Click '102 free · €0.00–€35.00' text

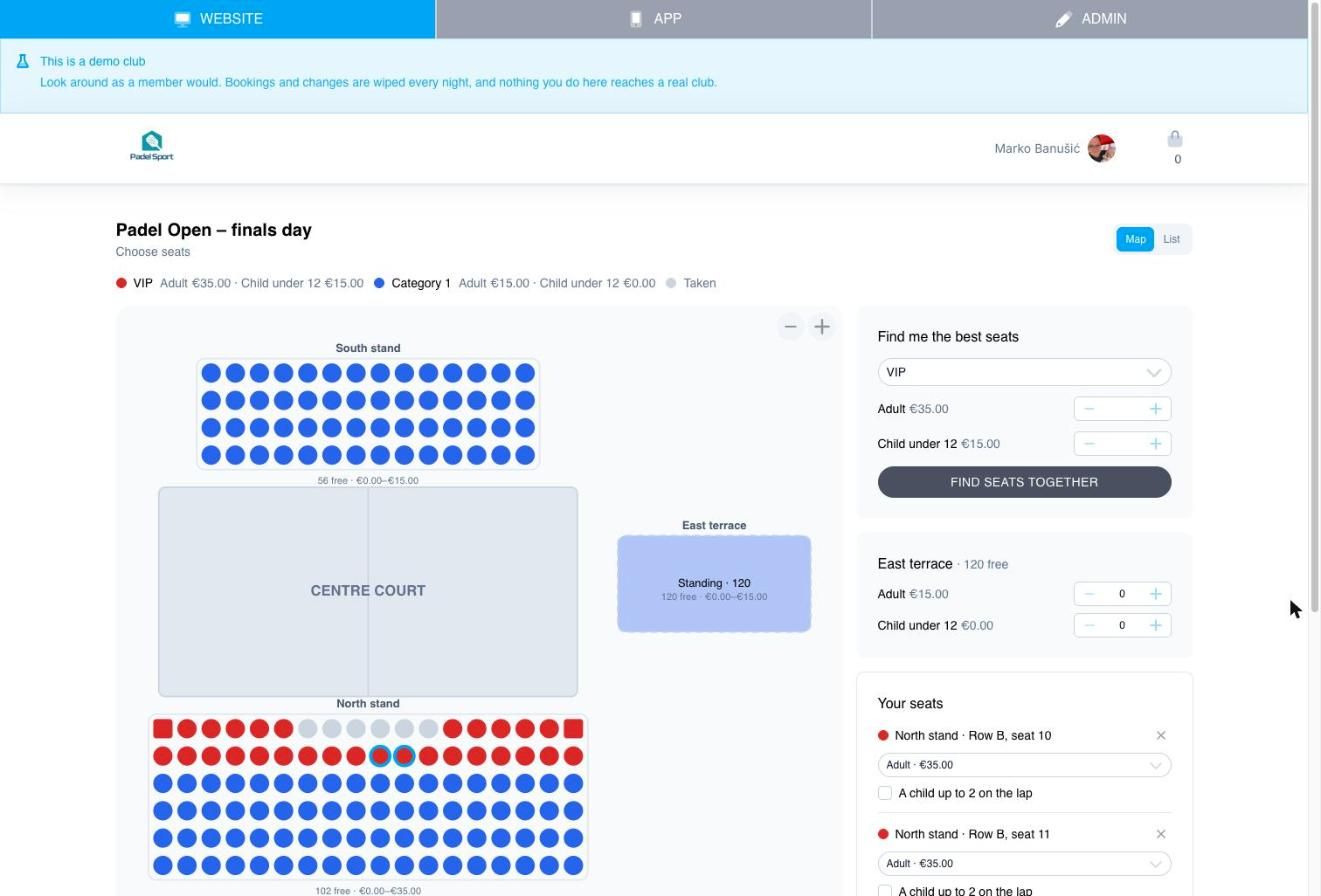coord(368,890)
